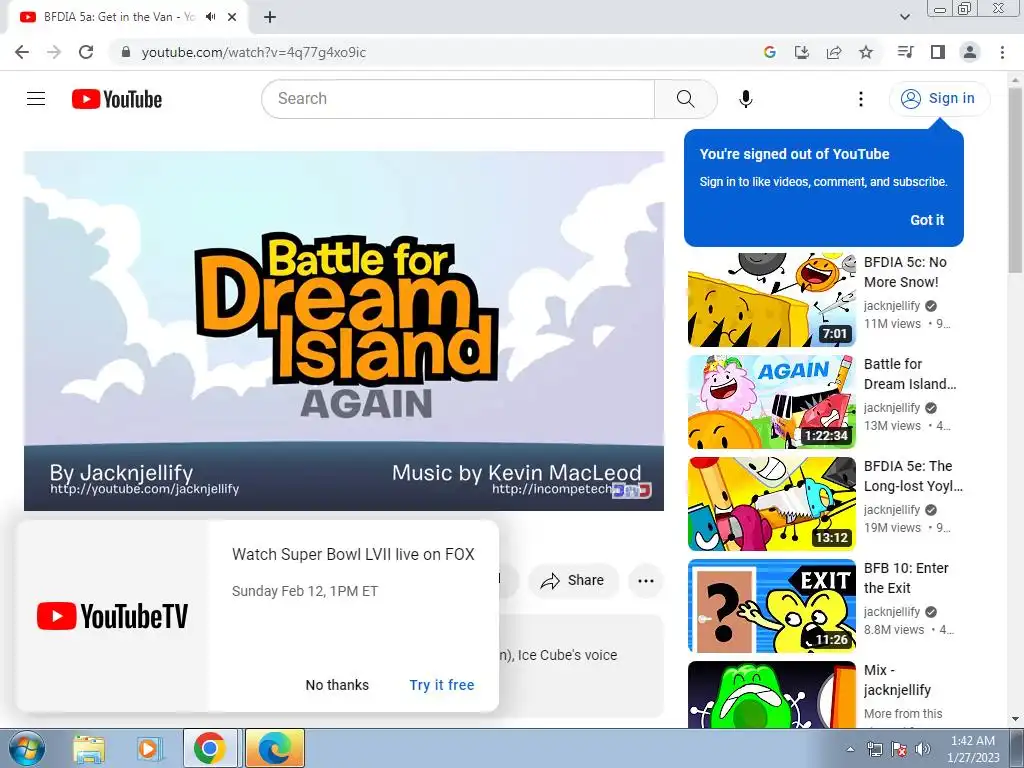This screenshot has height=768, width=1024.
Task: Mute the tab via the speaker icon
Action: tap(210, 17)
